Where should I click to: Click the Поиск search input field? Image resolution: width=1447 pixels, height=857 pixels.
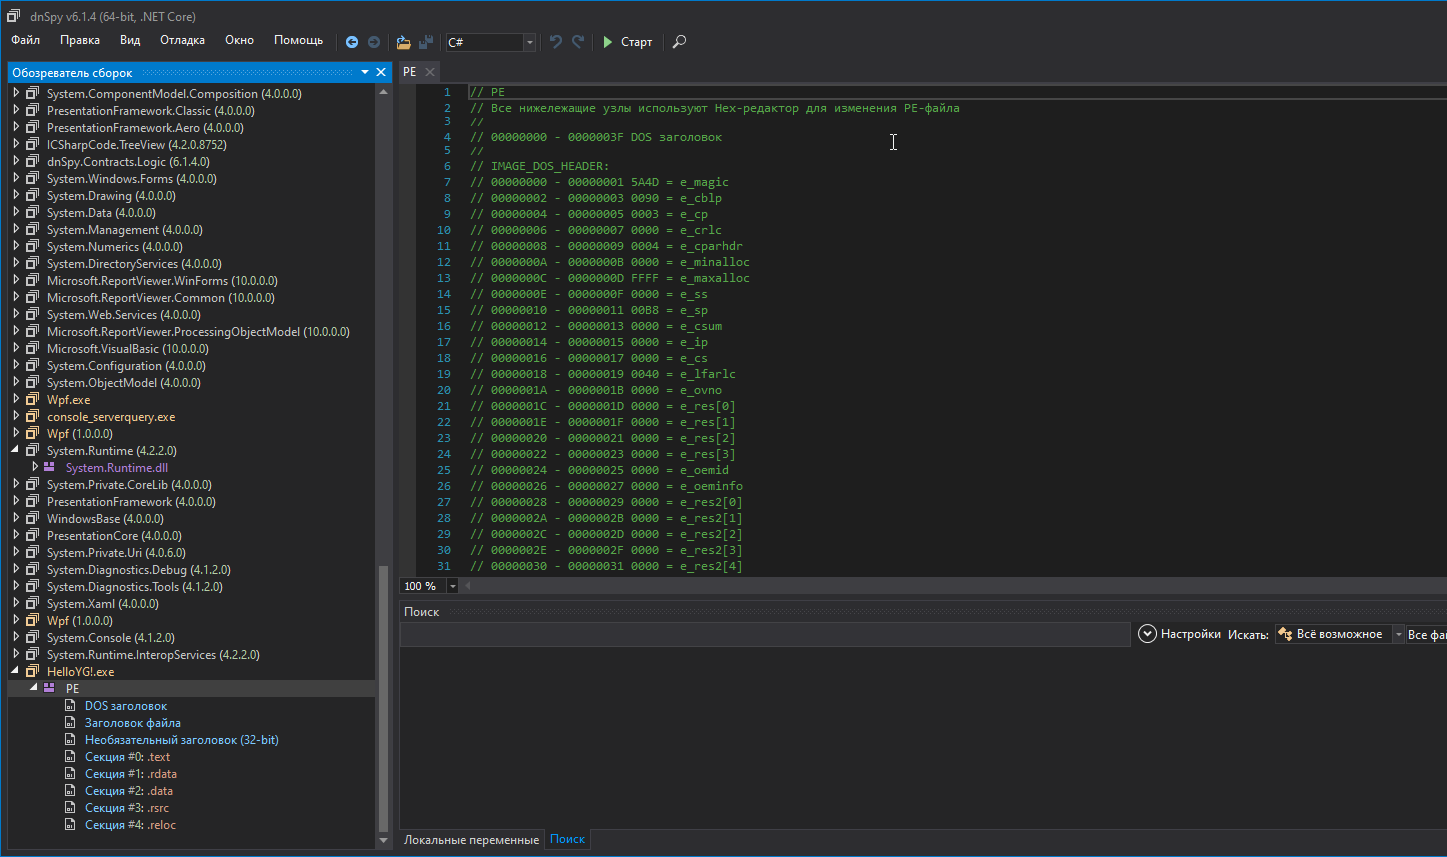765,635
